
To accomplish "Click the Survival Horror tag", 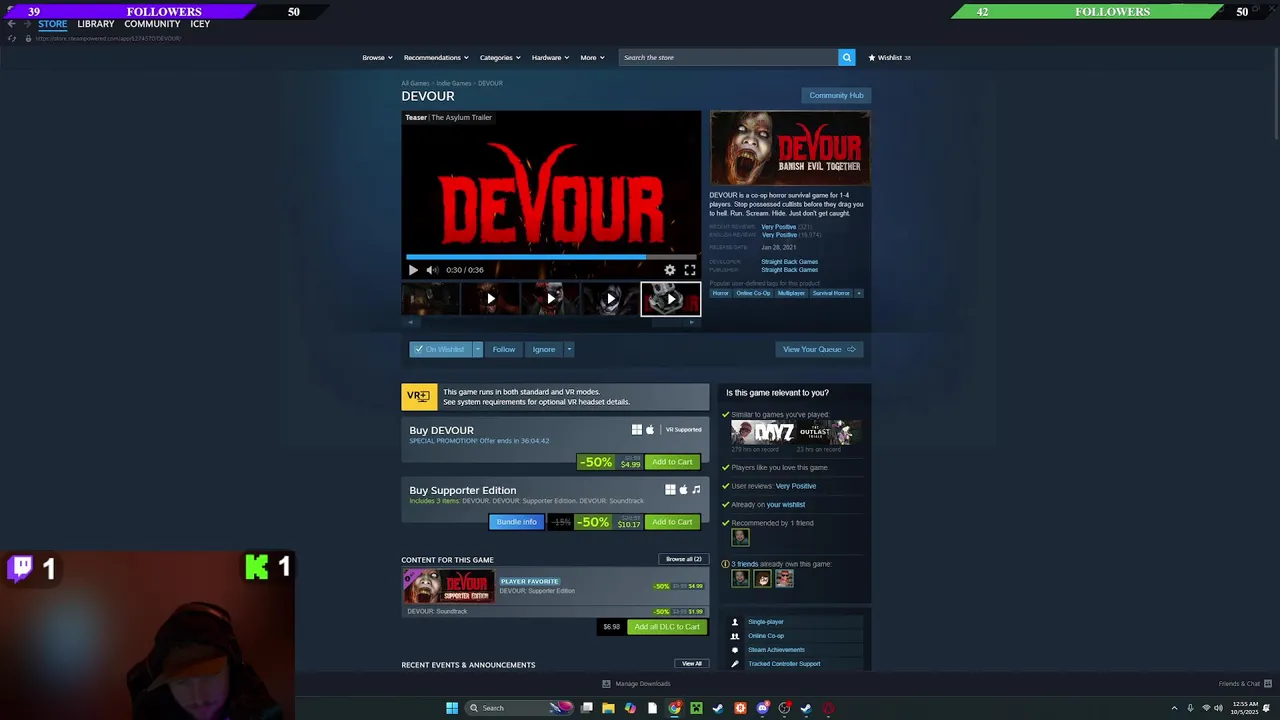I will [x=830, y=293].
